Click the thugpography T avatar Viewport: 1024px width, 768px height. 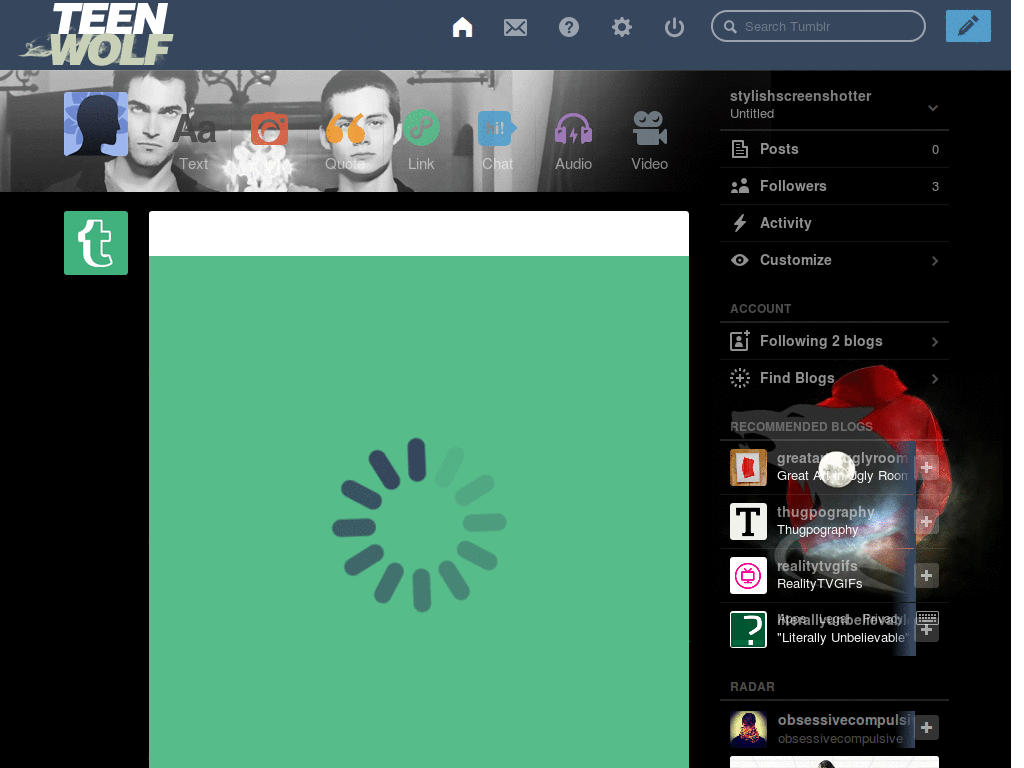(x=748, y=521)
